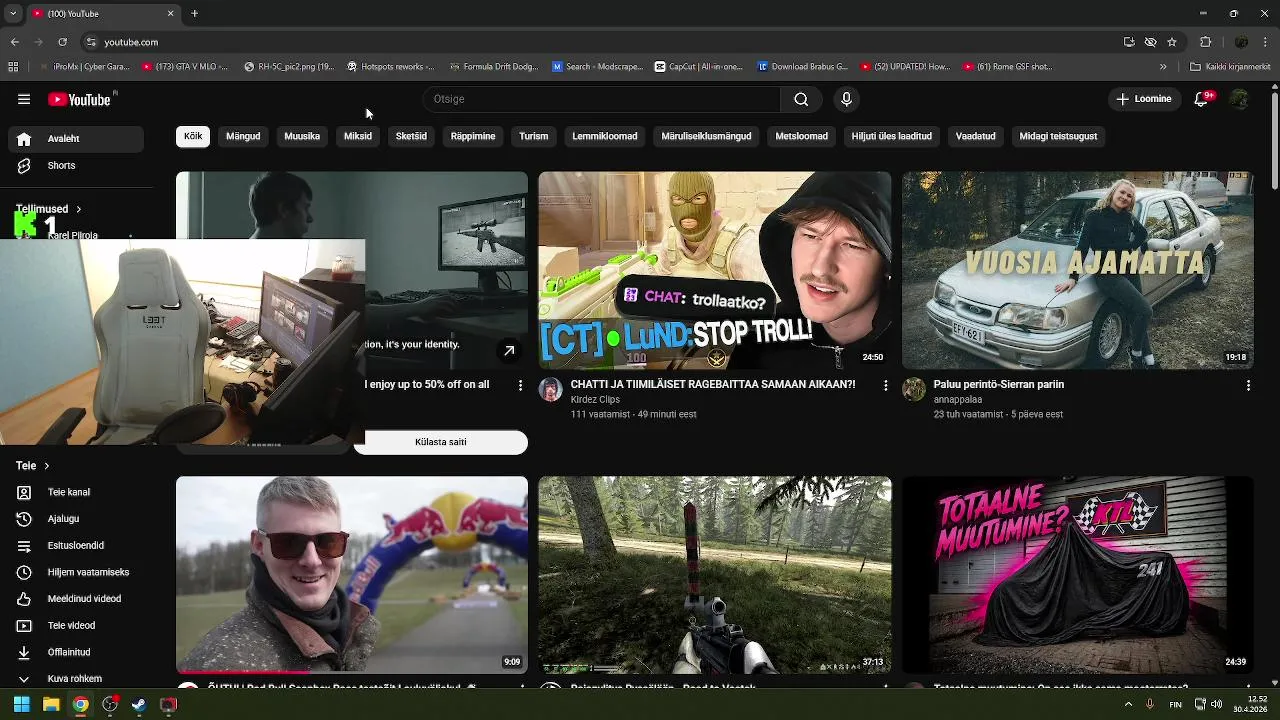
Task: Filter feed by Mängud chip
Action: point(243,136)
